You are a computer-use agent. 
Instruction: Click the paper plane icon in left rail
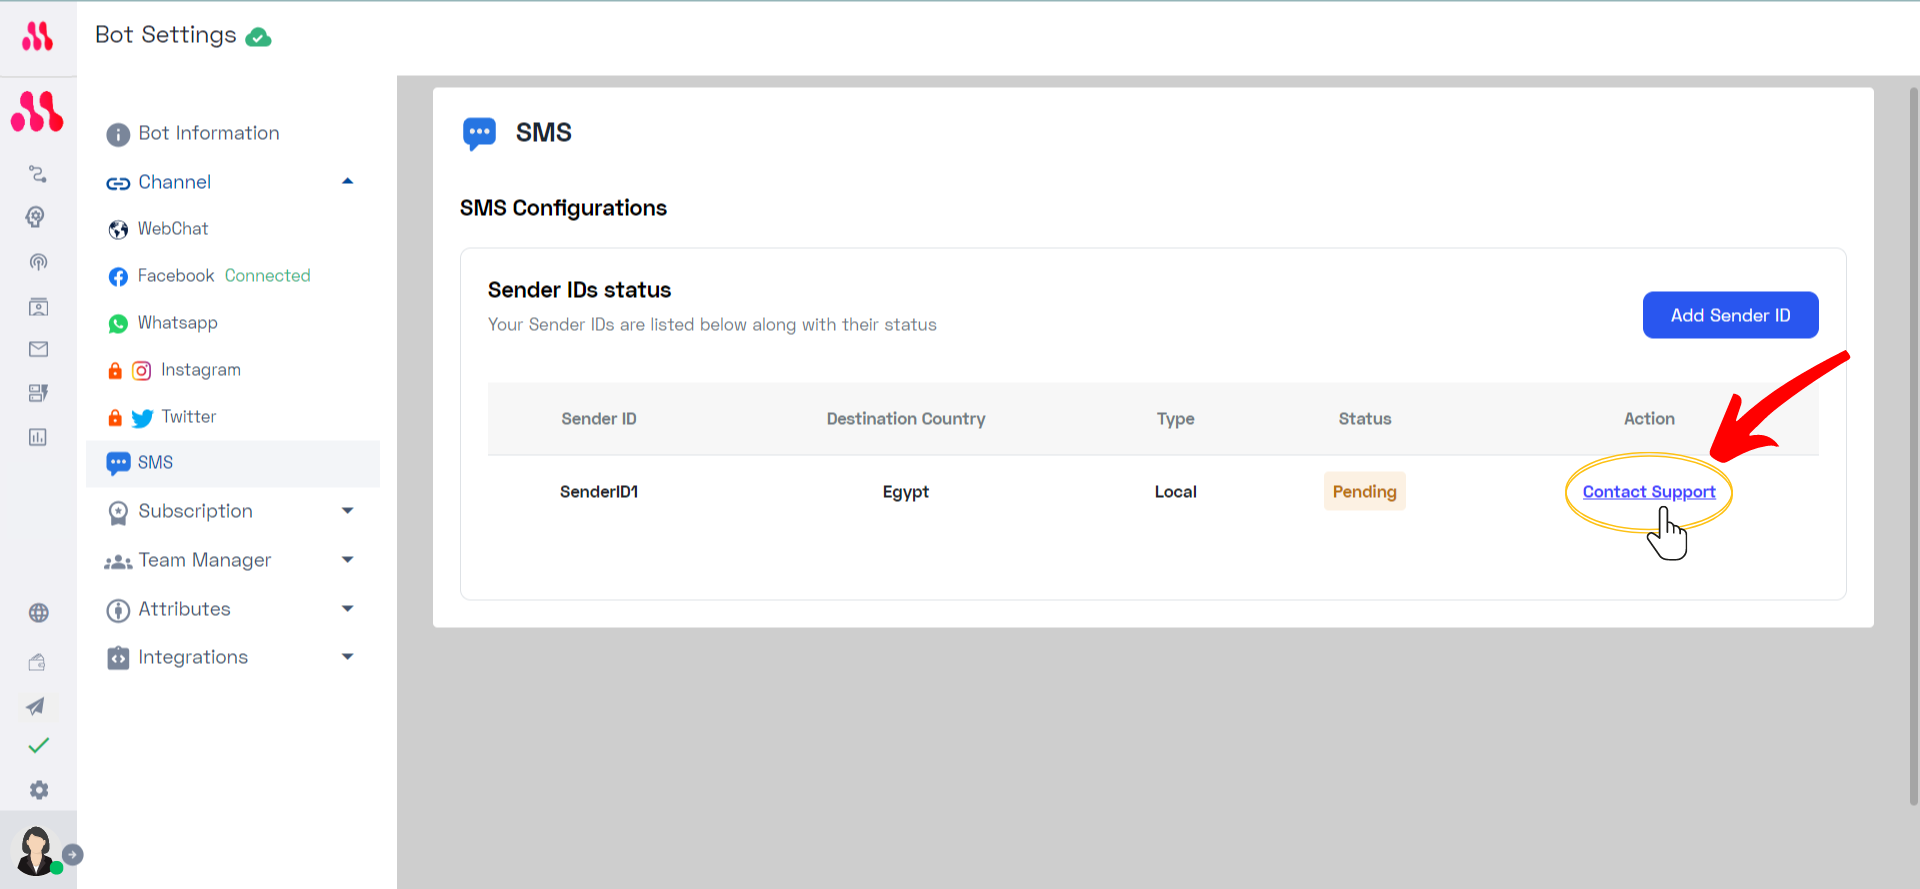(36, 706)
